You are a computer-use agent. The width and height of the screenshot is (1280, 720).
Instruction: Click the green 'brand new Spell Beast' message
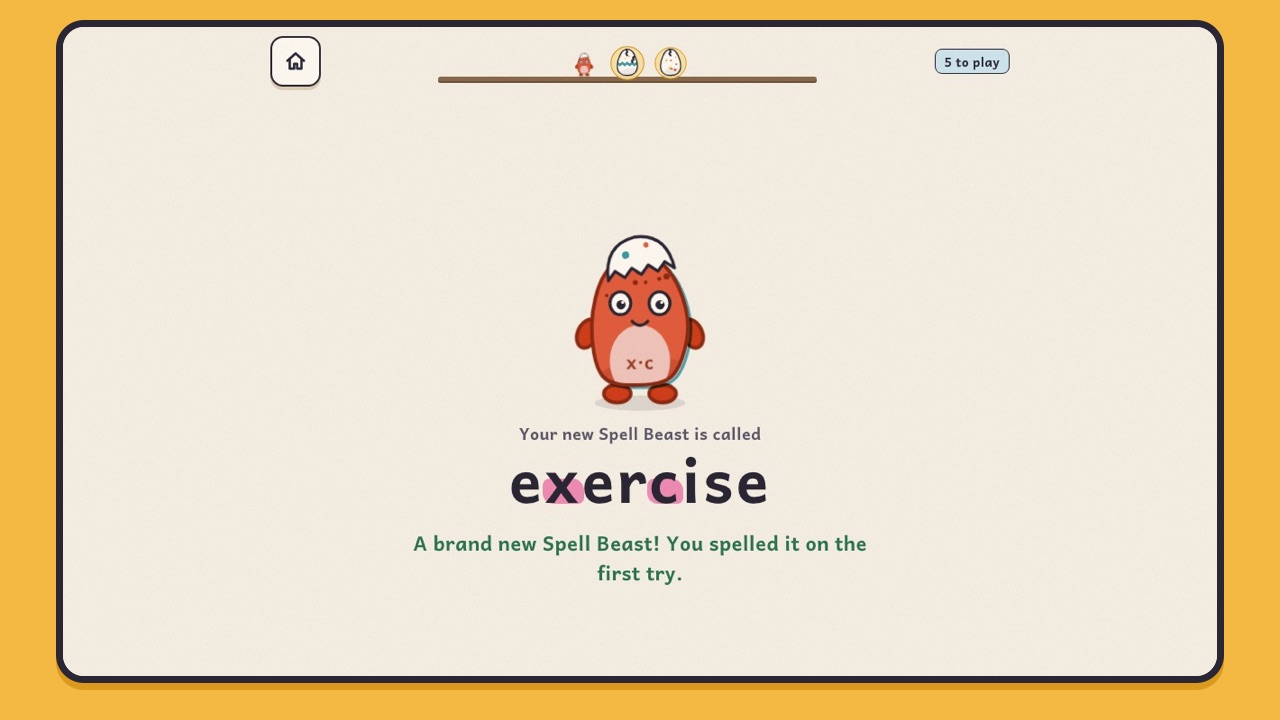640,558
